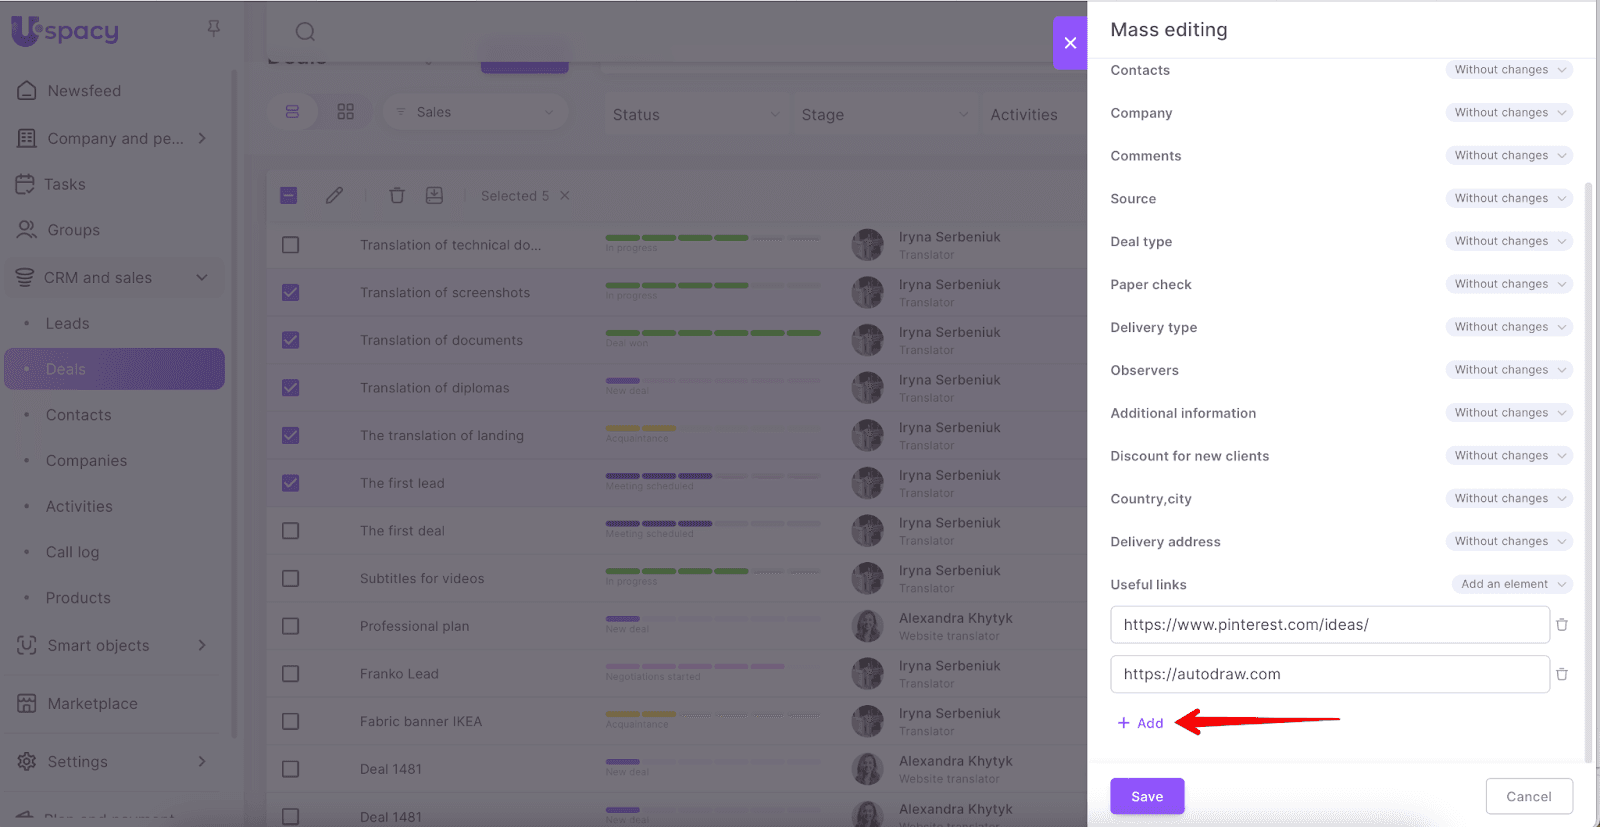The image size is (1600, 827).
Task: Open Leads in the sidebar
Action: 67,323
